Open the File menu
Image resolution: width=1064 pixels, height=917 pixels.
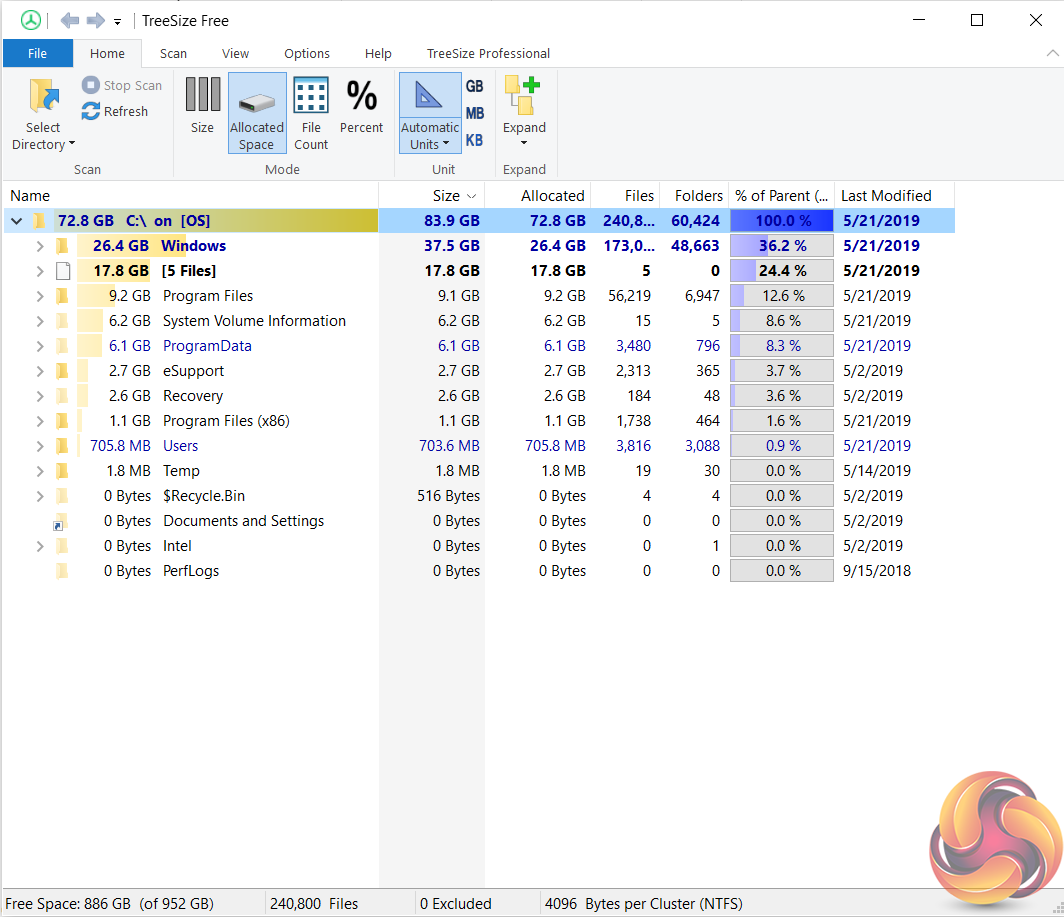point(37,54)
